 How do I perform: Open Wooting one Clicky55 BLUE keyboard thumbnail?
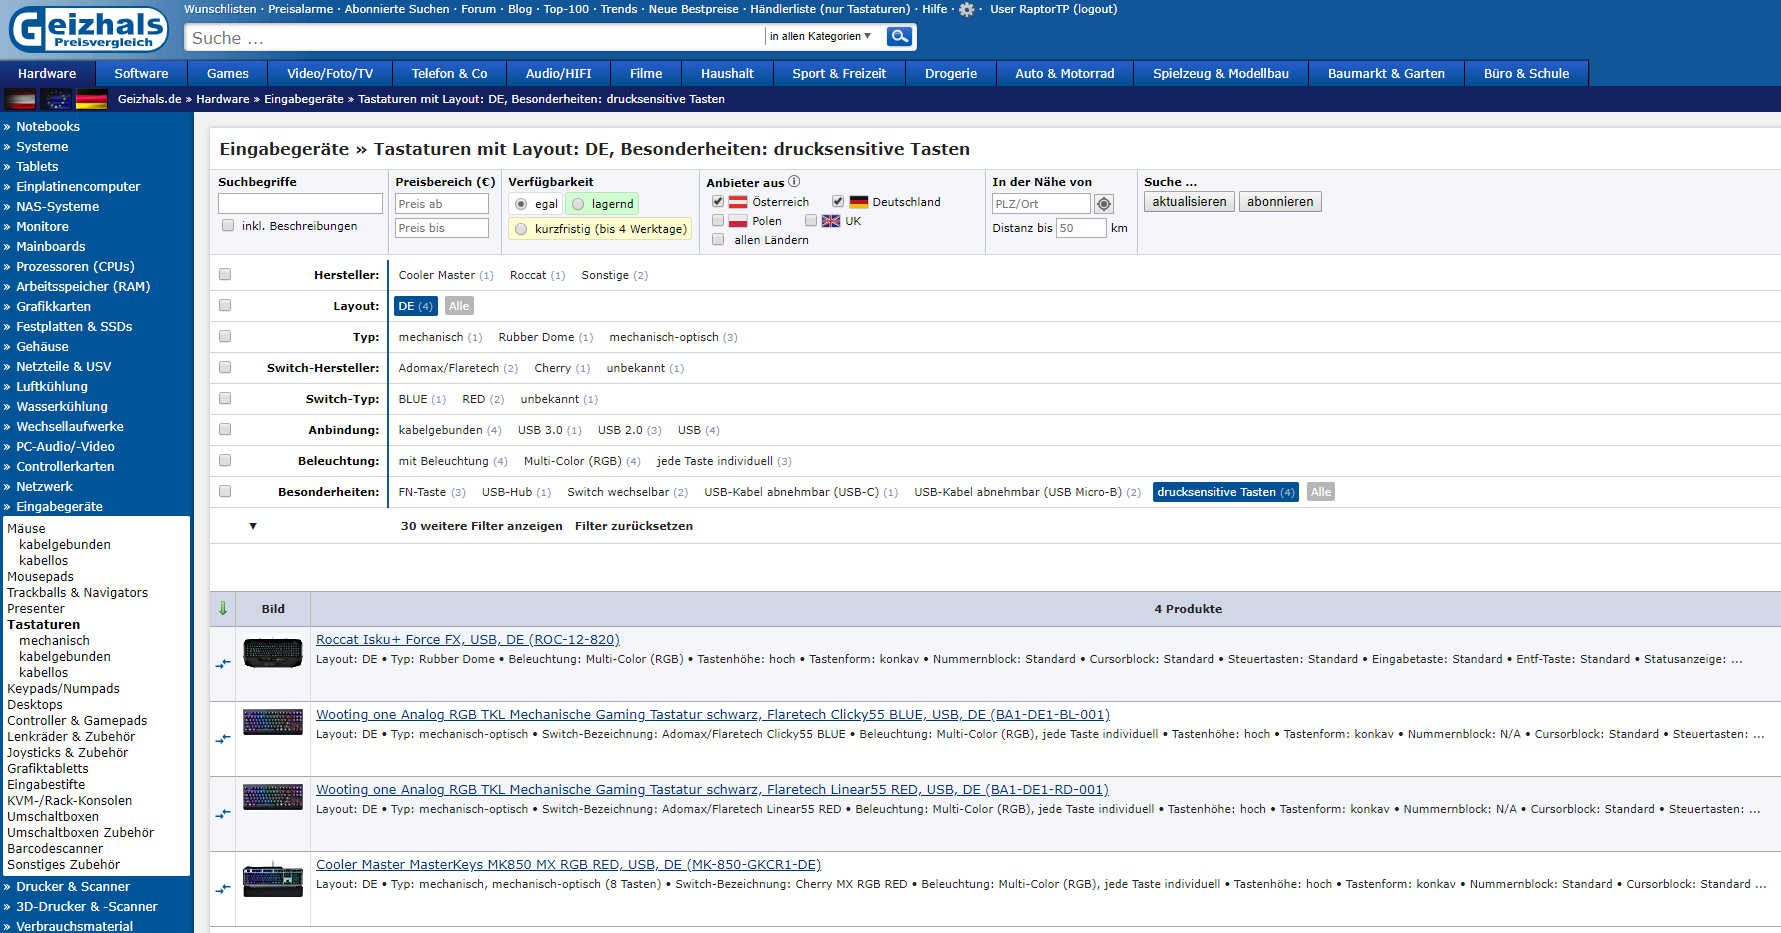coord(273,721)
